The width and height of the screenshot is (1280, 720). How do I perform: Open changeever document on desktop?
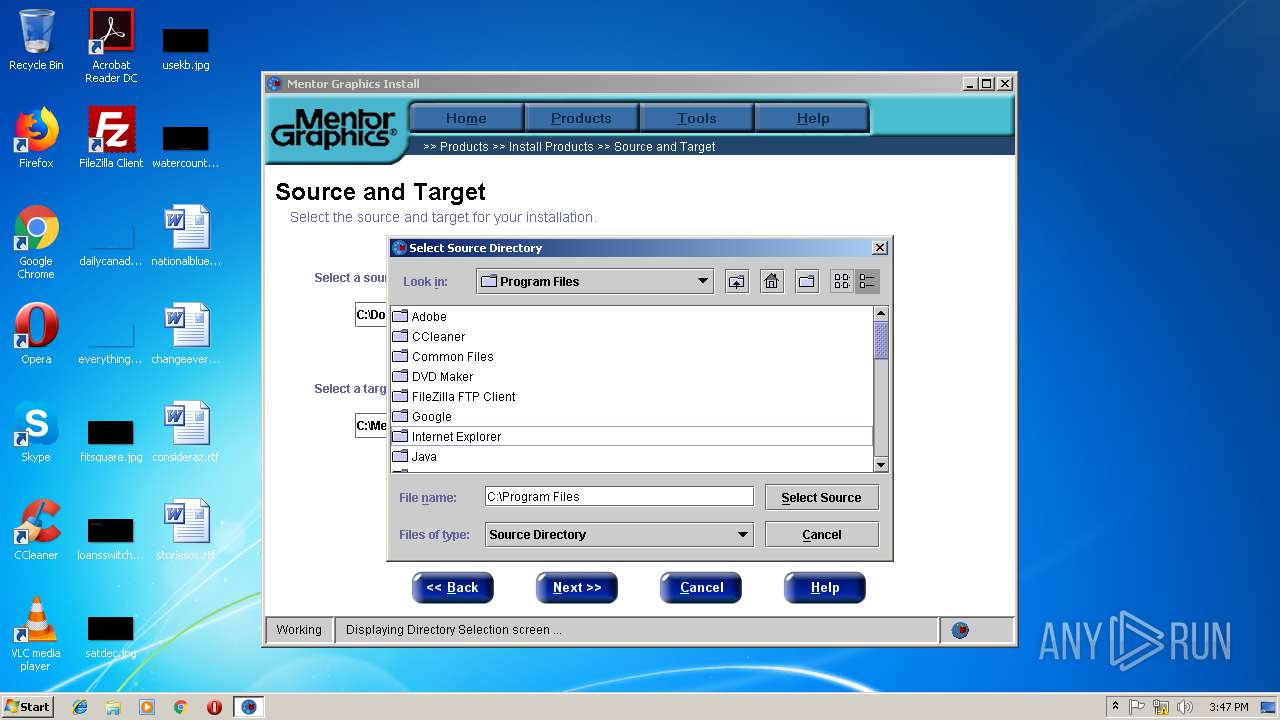(x=186, y=334)
